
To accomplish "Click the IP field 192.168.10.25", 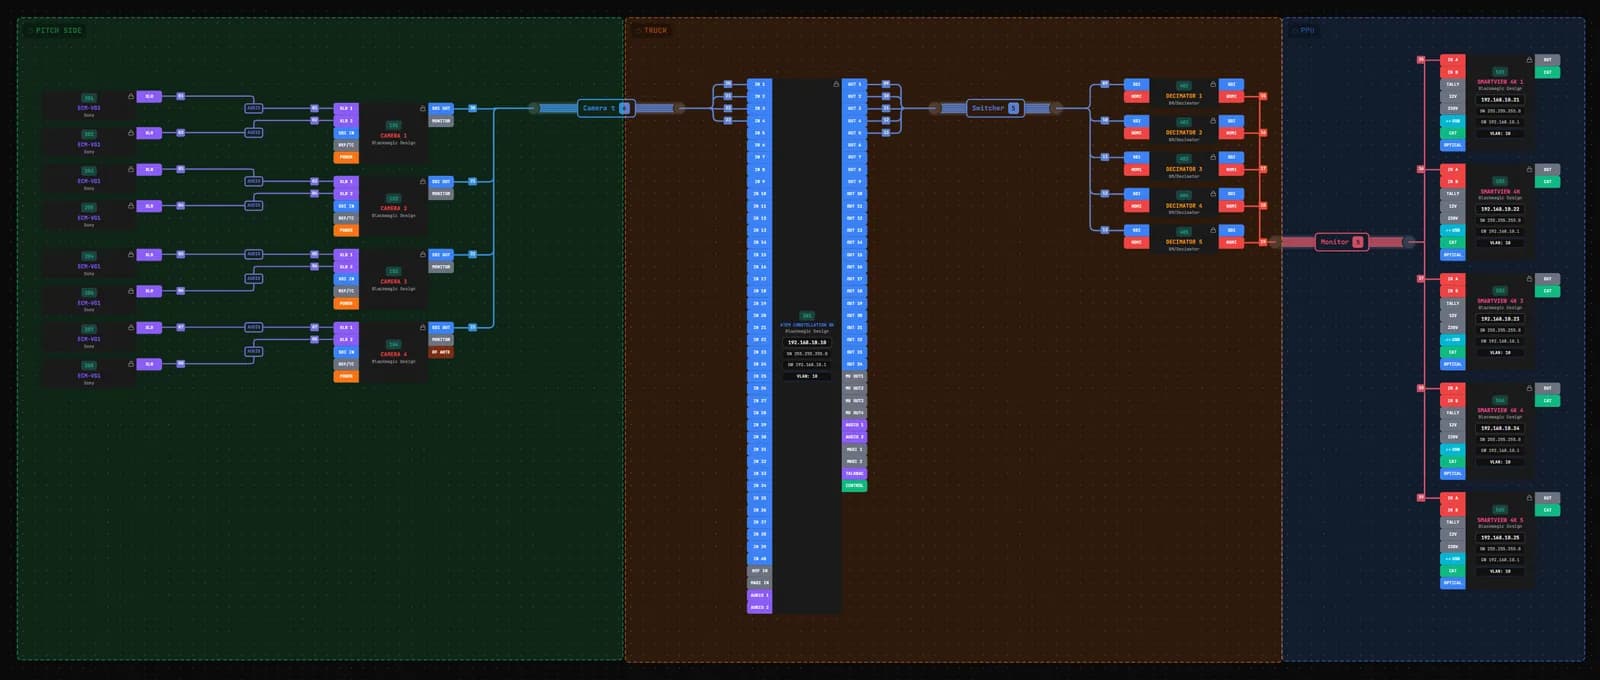I will [x=1500, y=538].
